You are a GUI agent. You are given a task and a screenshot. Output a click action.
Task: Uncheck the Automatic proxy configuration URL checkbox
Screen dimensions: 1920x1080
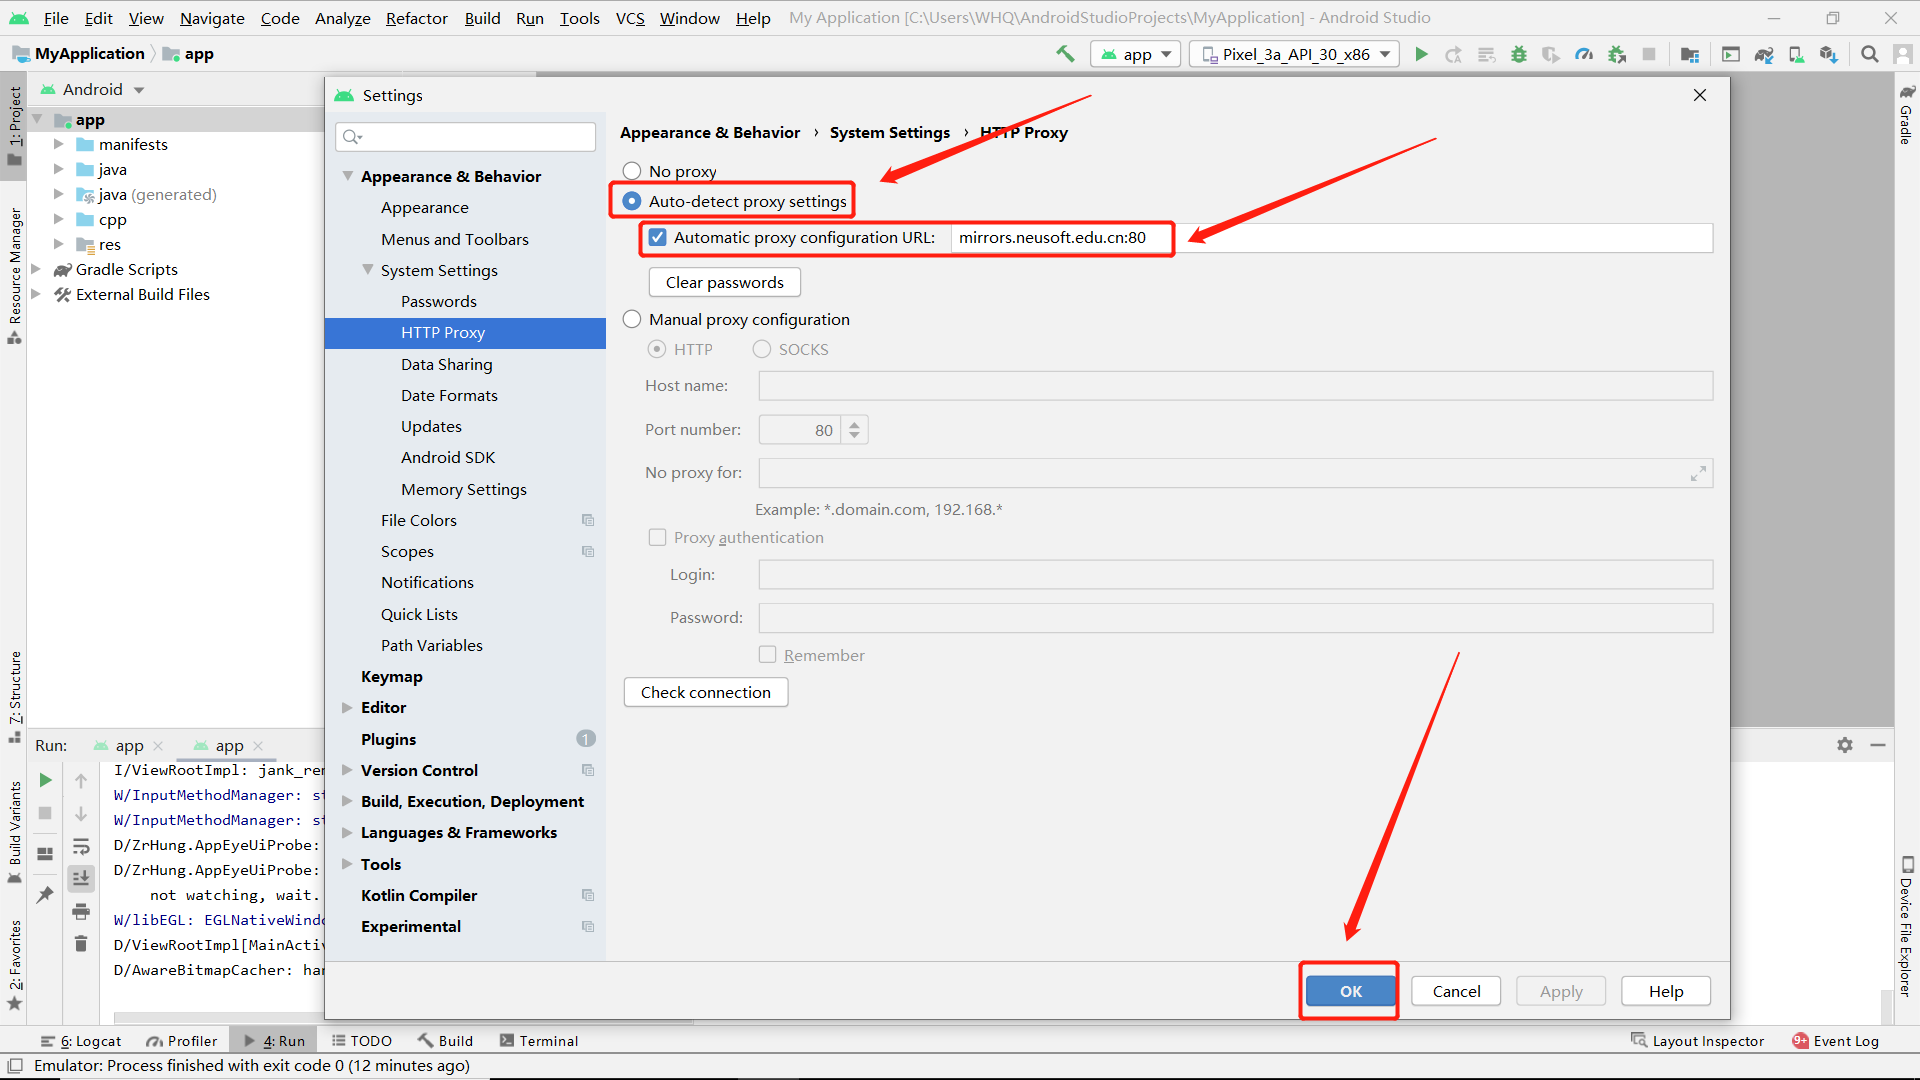(658, 237)
